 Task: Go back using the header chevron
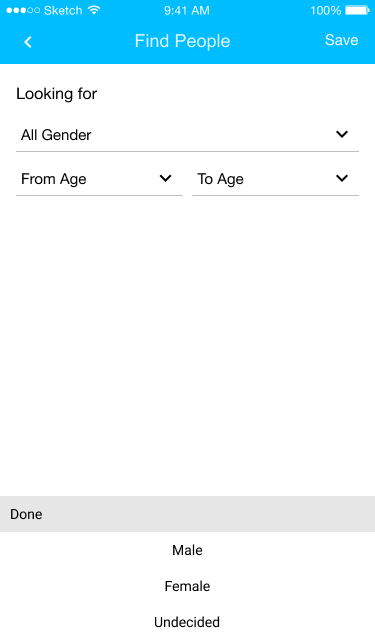[x=28, y=42]
